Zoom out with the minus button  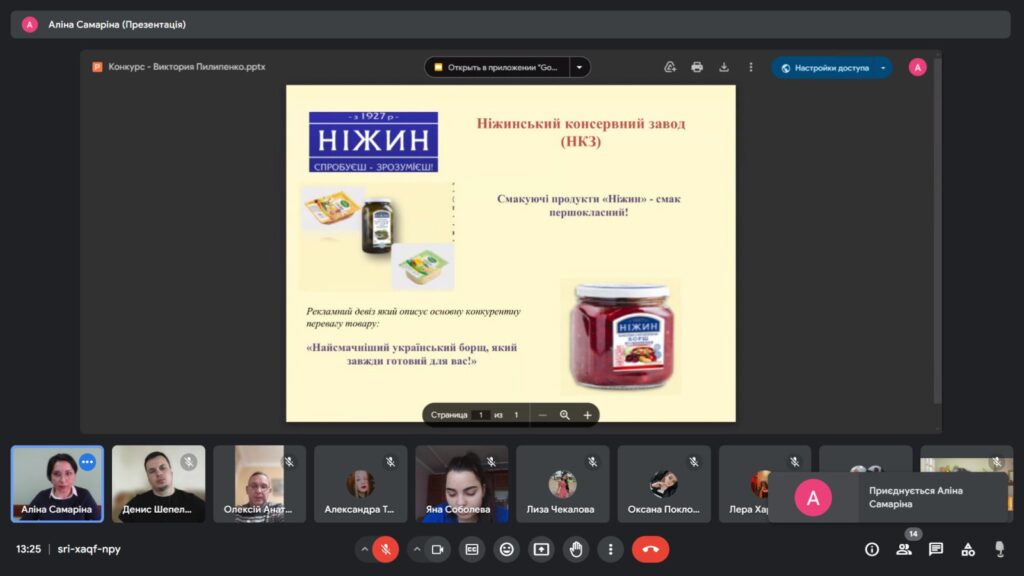(542, 415)
